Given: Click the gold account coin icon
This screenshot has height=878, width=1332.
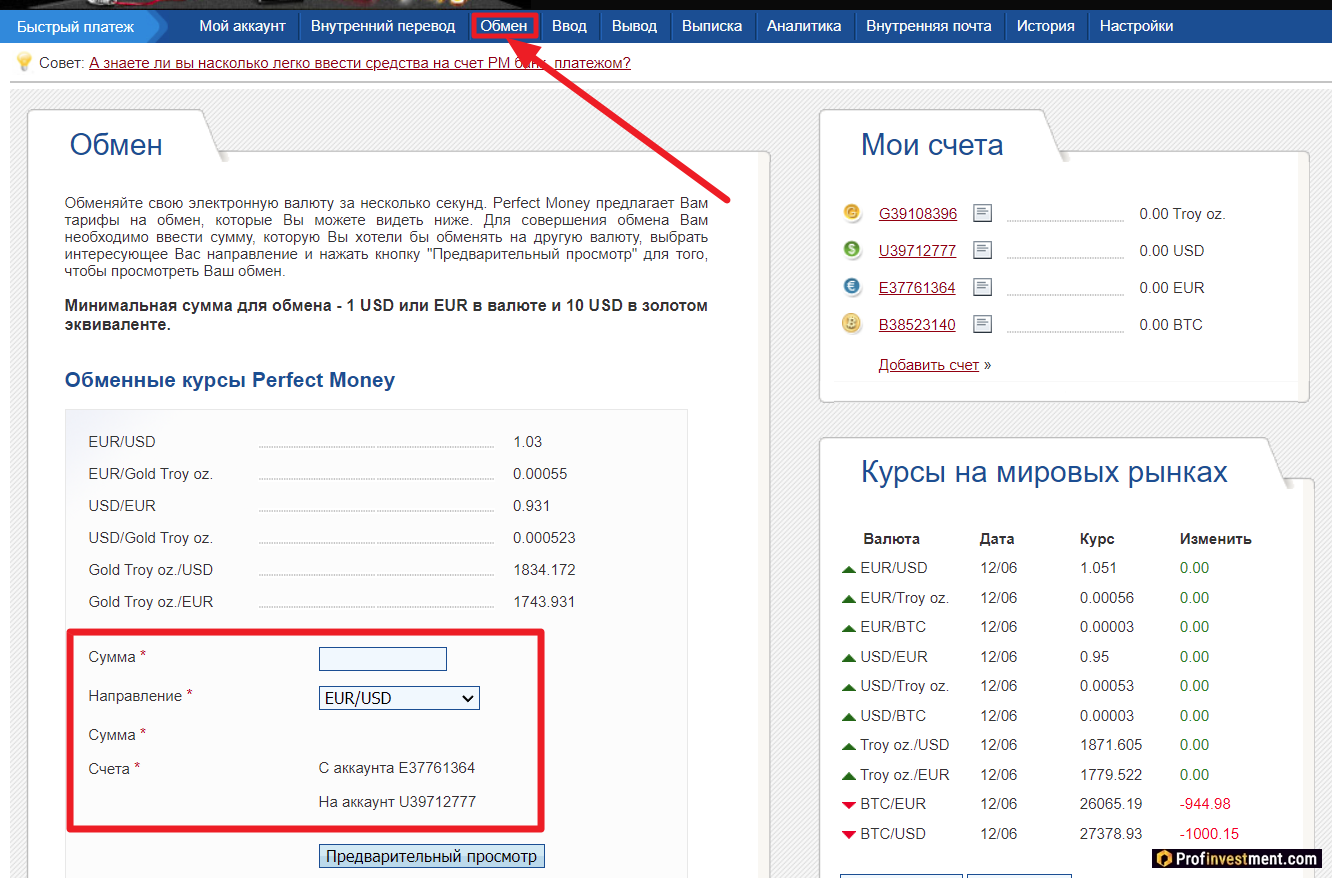Looking at the screenshot, I should [852, 213].
